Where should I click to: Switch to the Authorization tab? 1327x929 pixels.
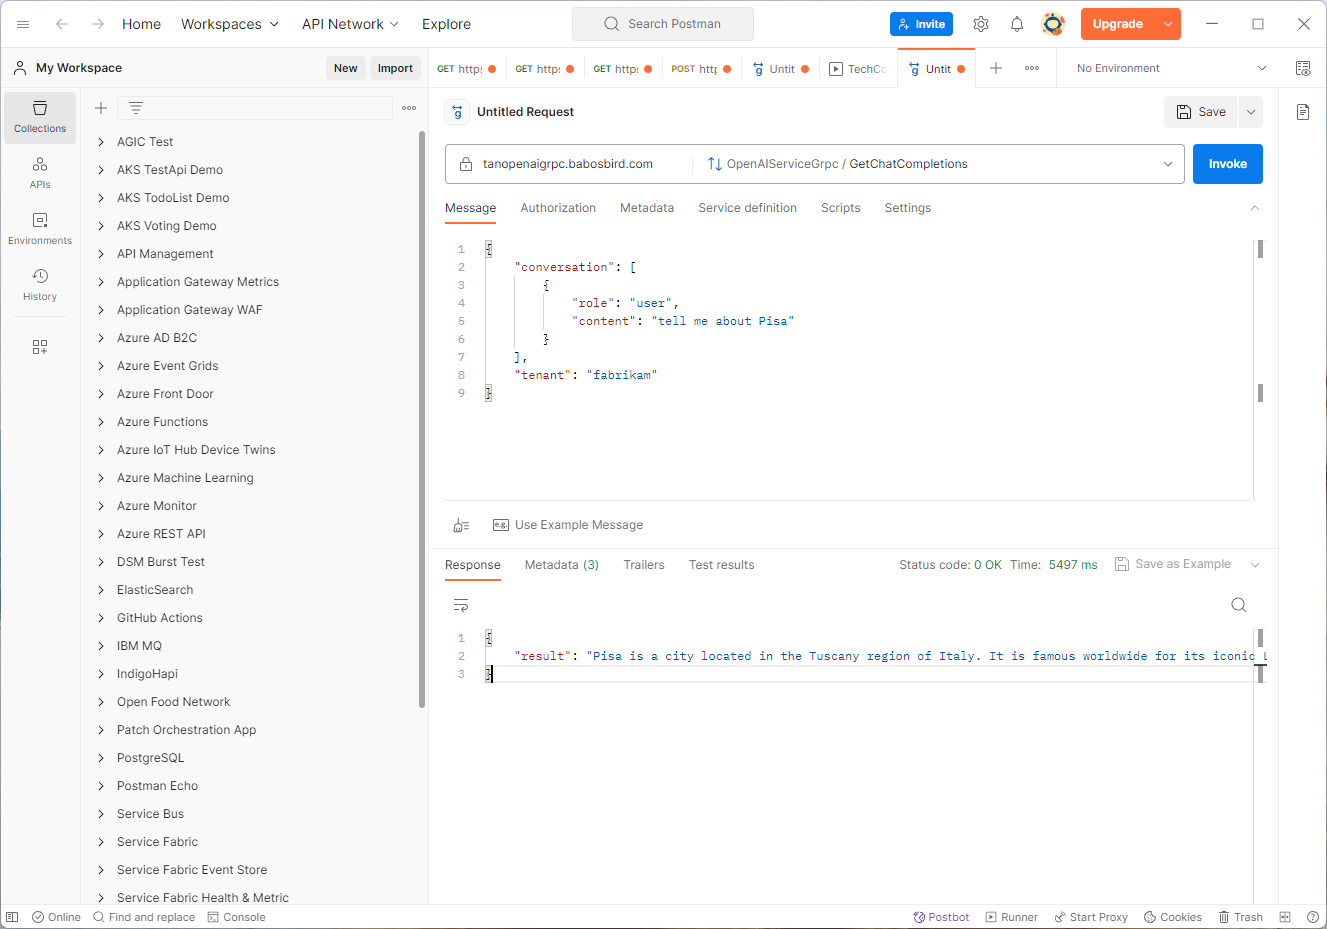558,208
